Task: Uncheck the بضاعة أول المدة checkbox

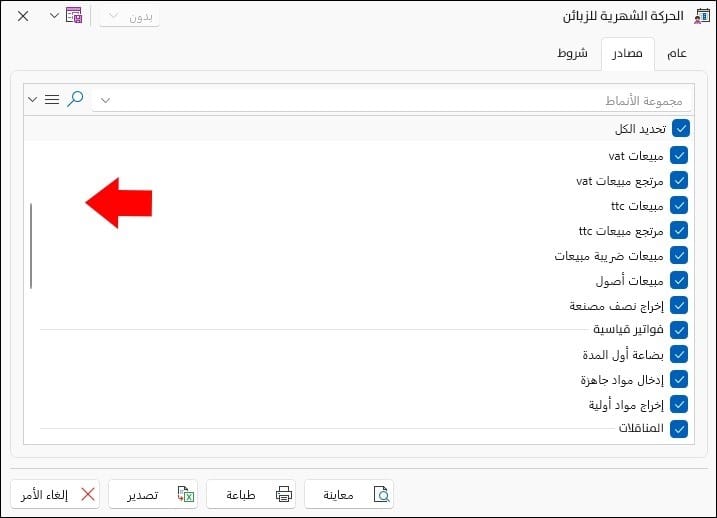Action: 679,354
